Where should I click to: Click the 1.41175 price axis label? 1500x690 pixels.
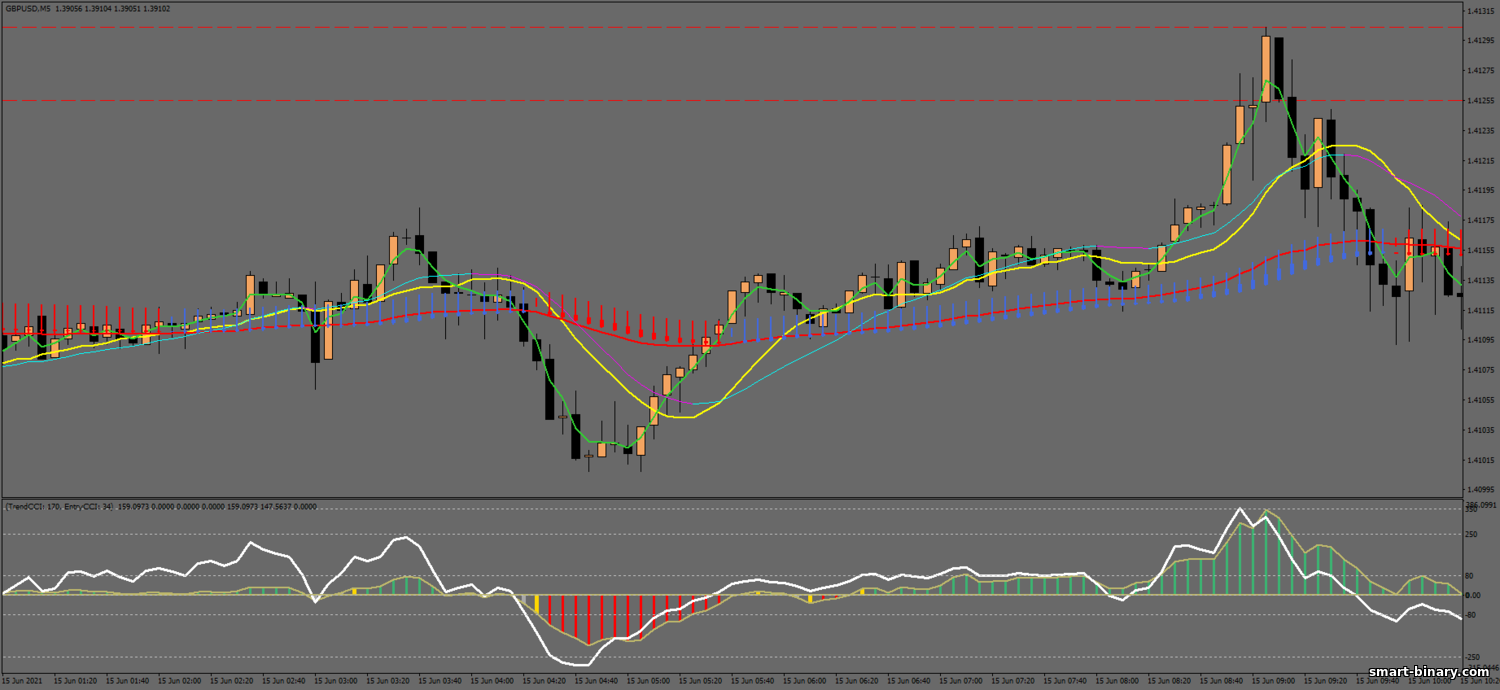tap(1480, 220)
